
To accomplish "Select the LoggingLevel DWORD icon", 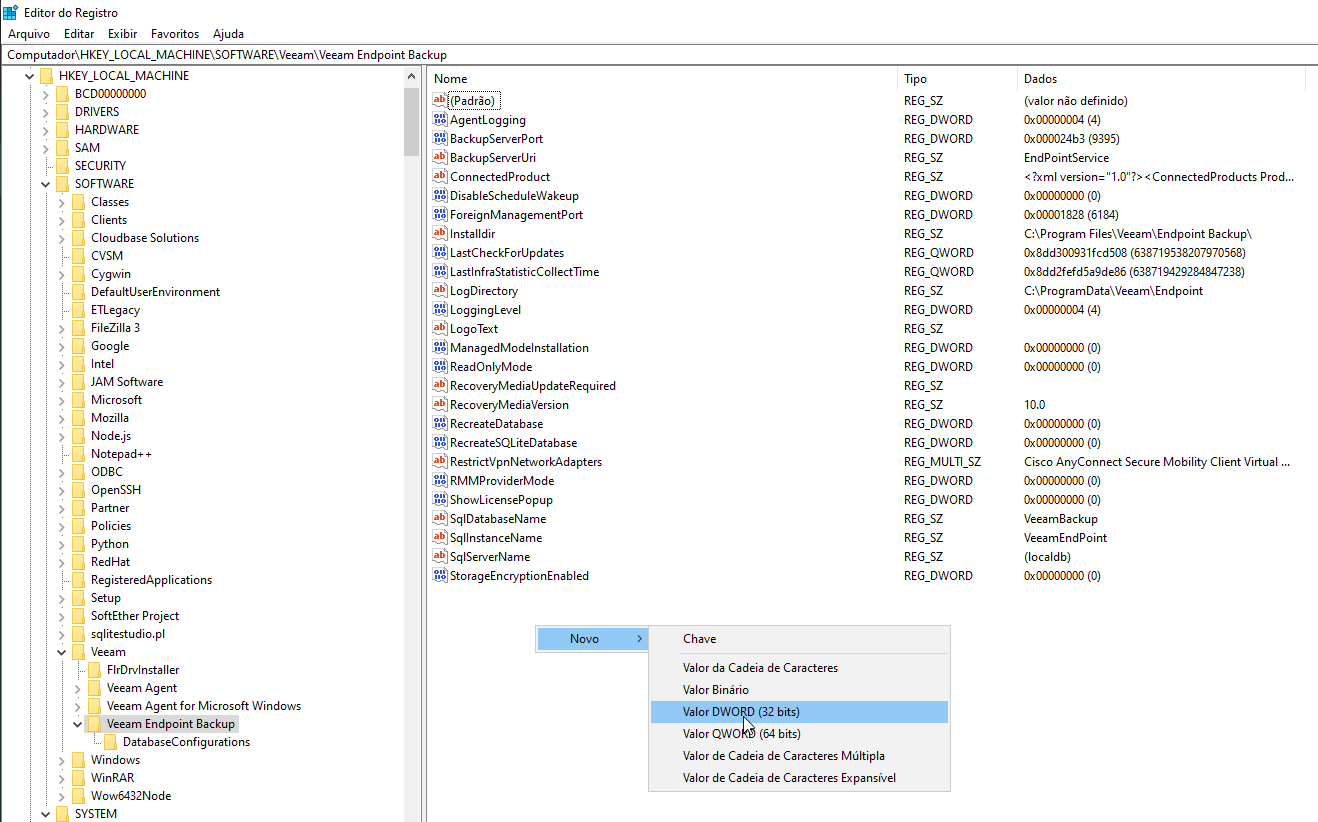I will point(440,310).
